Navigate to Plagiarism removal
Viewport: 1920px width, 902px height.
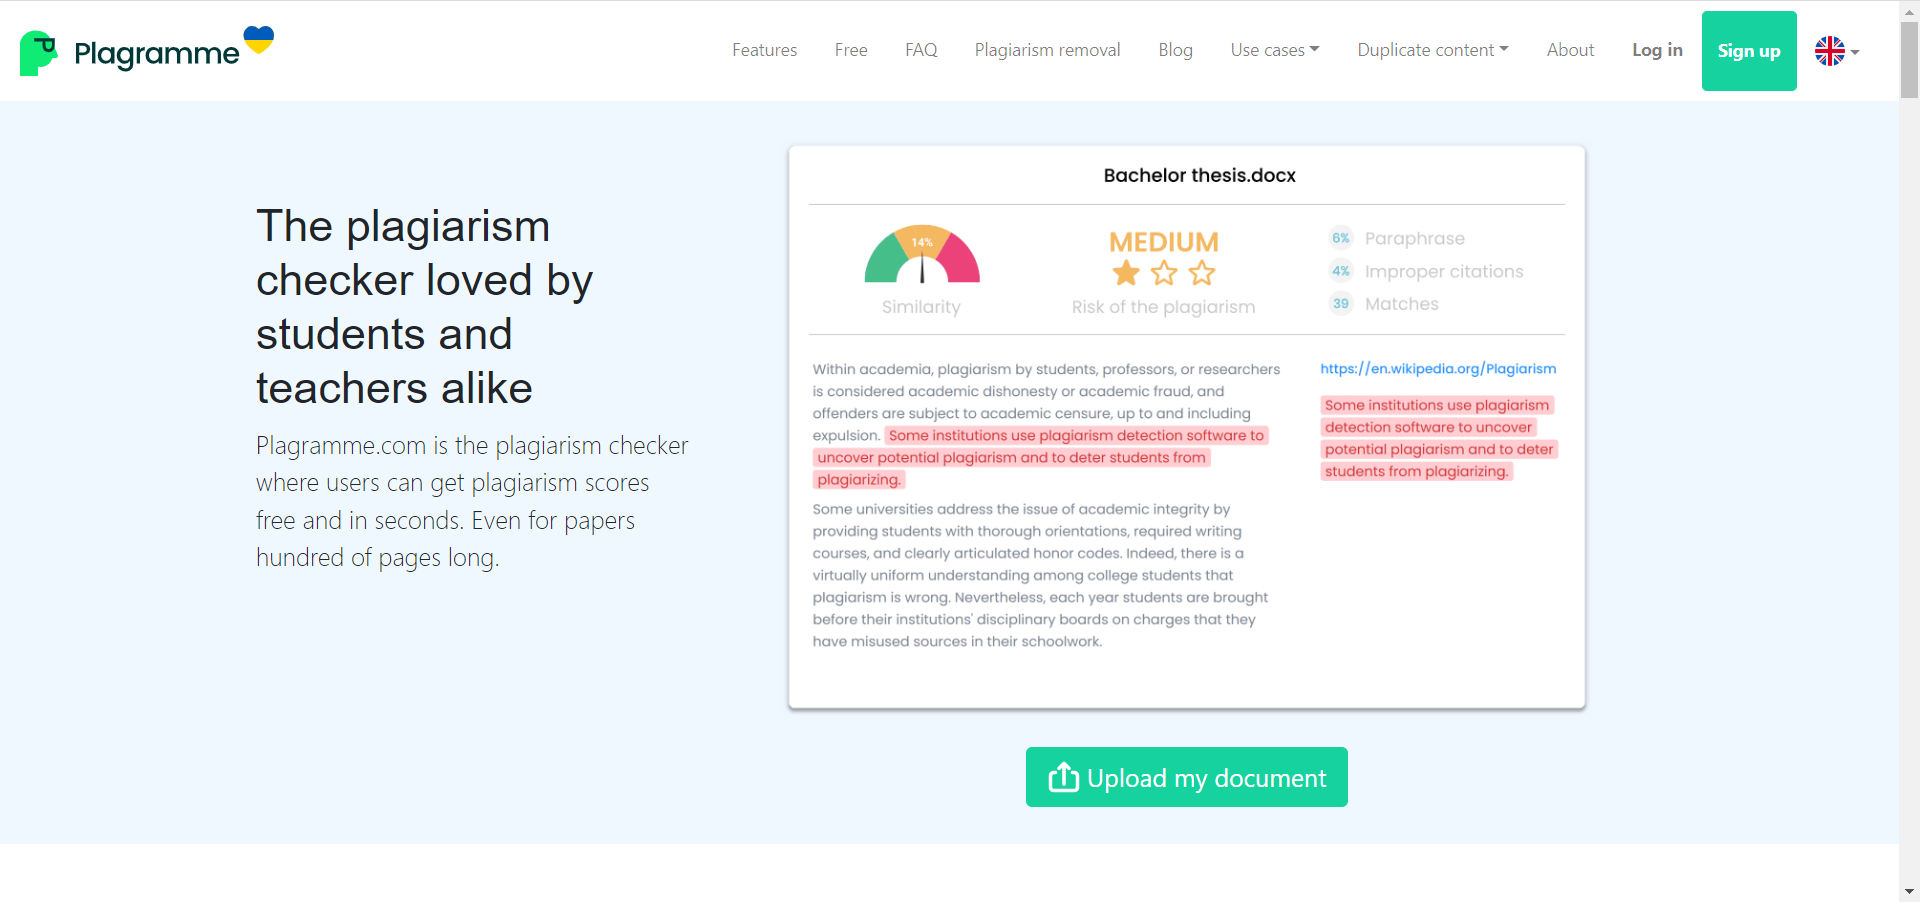(1048, 50)
